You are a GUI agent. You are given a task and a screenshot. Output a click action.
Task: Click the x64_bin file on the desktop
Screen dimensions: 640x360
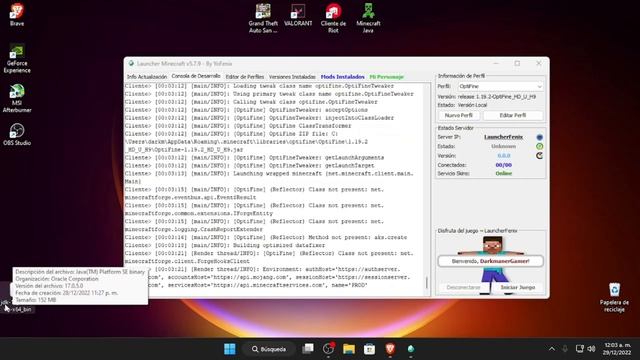(x=17, y=309)
